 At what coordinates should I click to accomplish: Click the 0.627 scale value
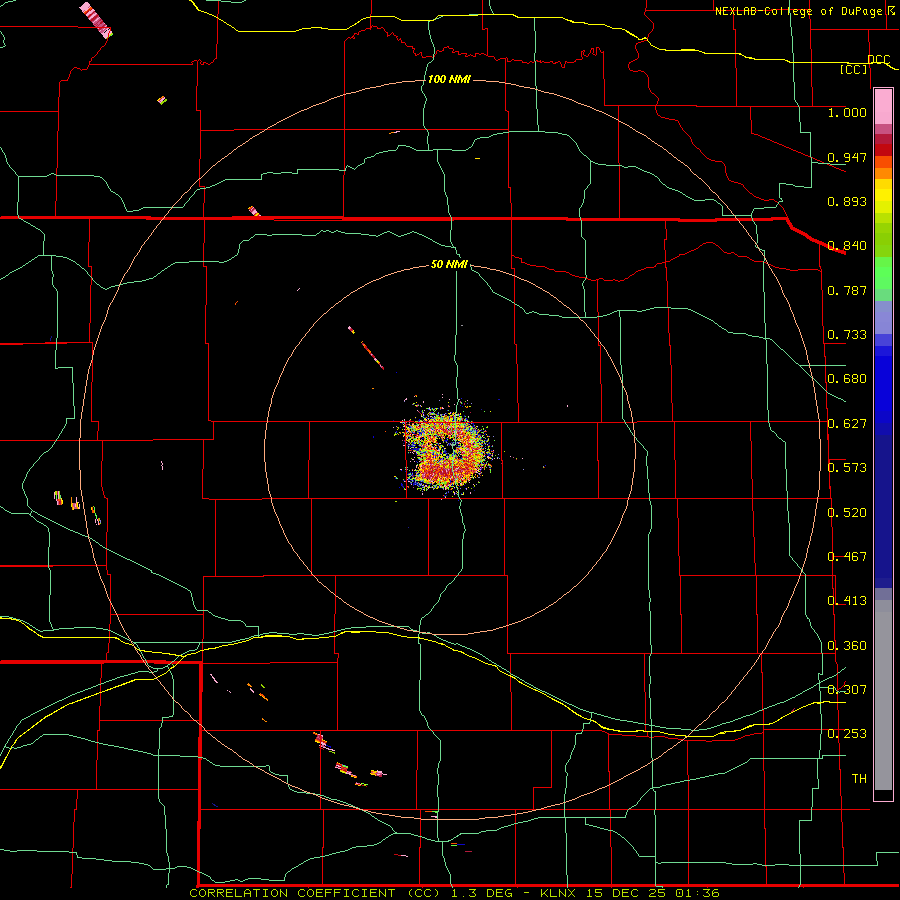point(847,424)
